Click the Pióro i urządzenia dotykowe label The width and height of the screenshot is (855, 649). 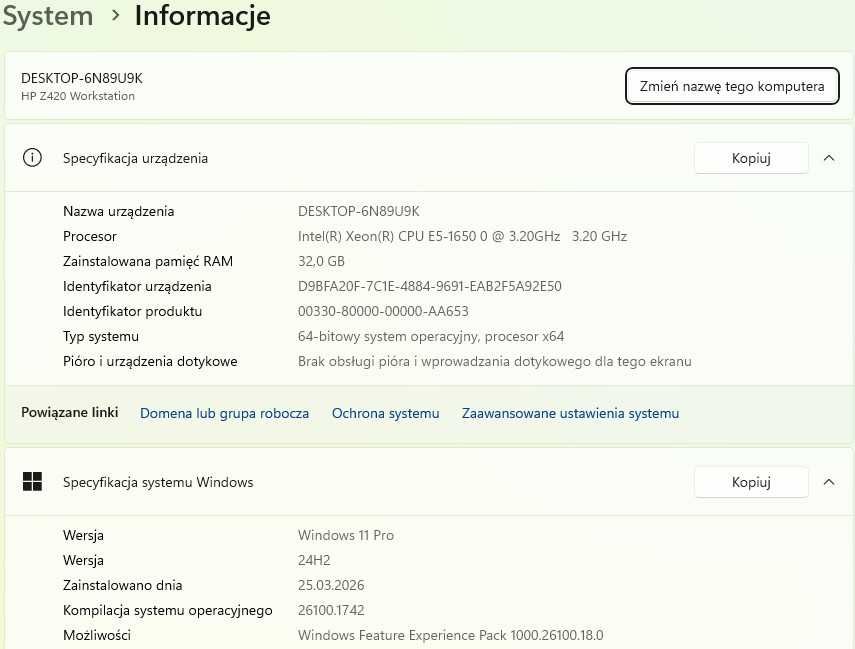(x=150, y=362)
